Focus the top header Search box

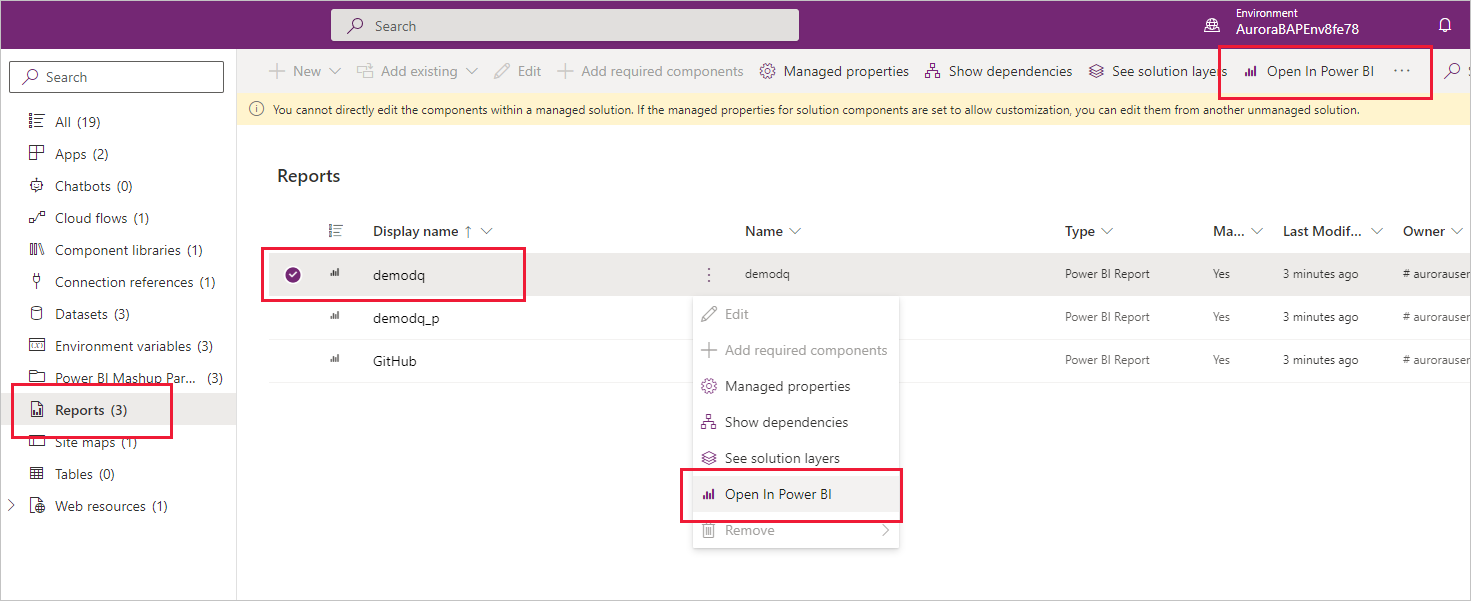point(565,26)
